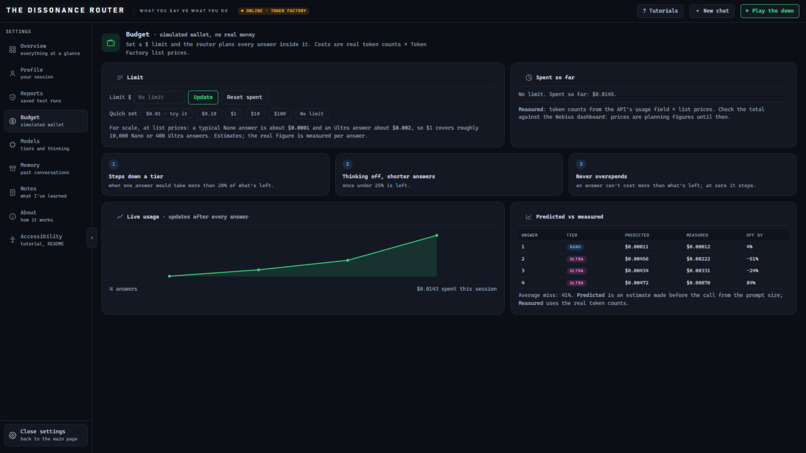Click the "$0.0143 spent this session" text
Image resolution: width=806 pixels, height=453 pixels.
pyautogui.click(x=456, y=289)
